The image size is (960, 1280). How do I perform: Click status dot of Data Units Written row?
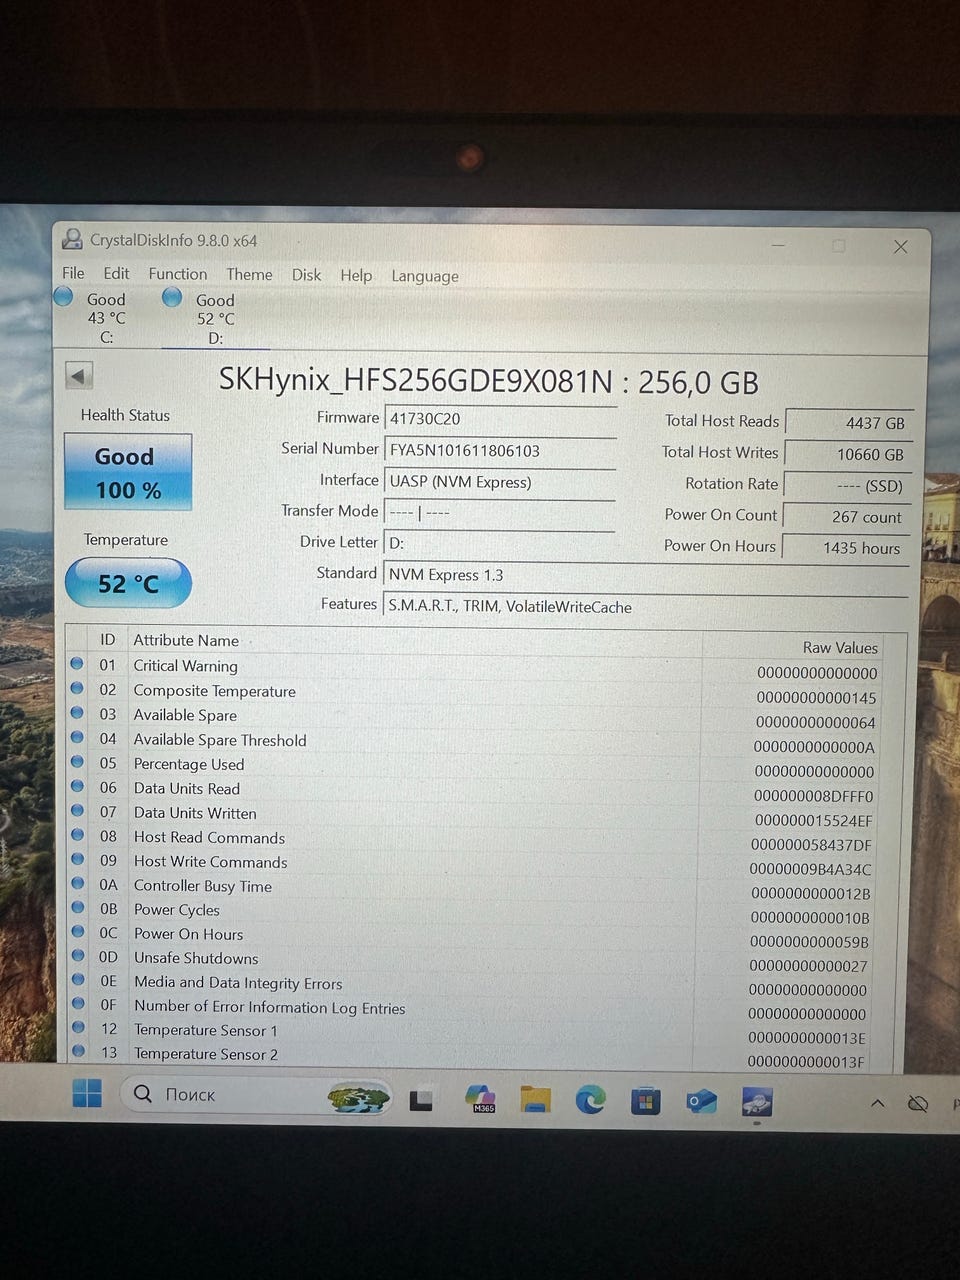point(77,810)
